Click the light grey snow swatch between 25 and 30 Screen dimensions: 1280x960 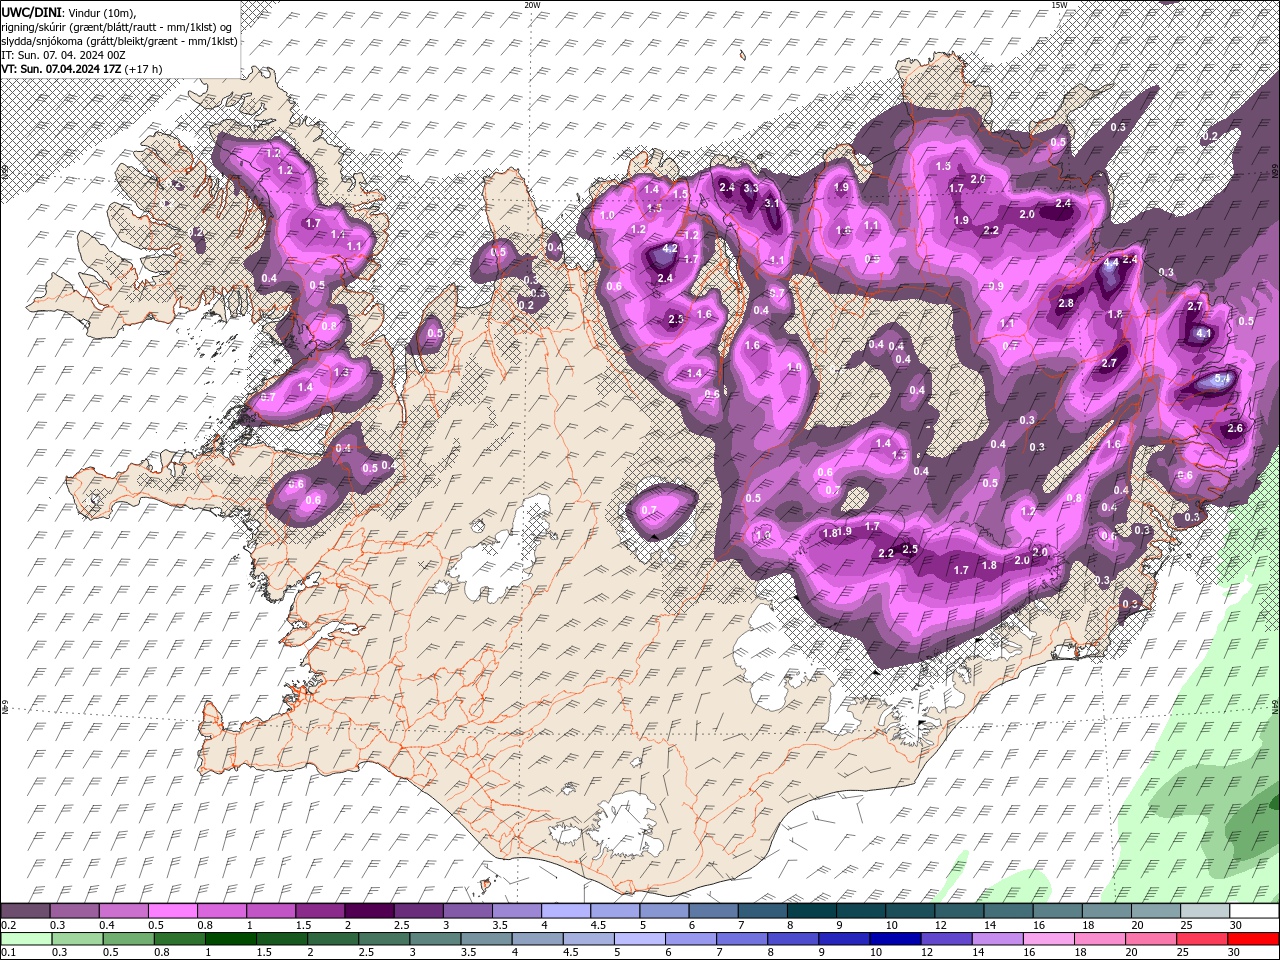(x=1205, y=911)
